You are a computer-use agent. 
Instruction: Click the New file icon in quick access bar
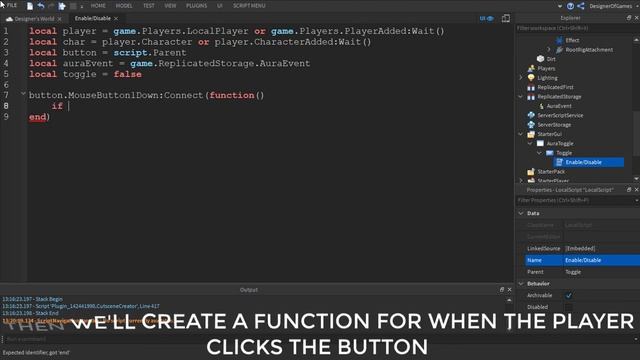pos(30,6)
